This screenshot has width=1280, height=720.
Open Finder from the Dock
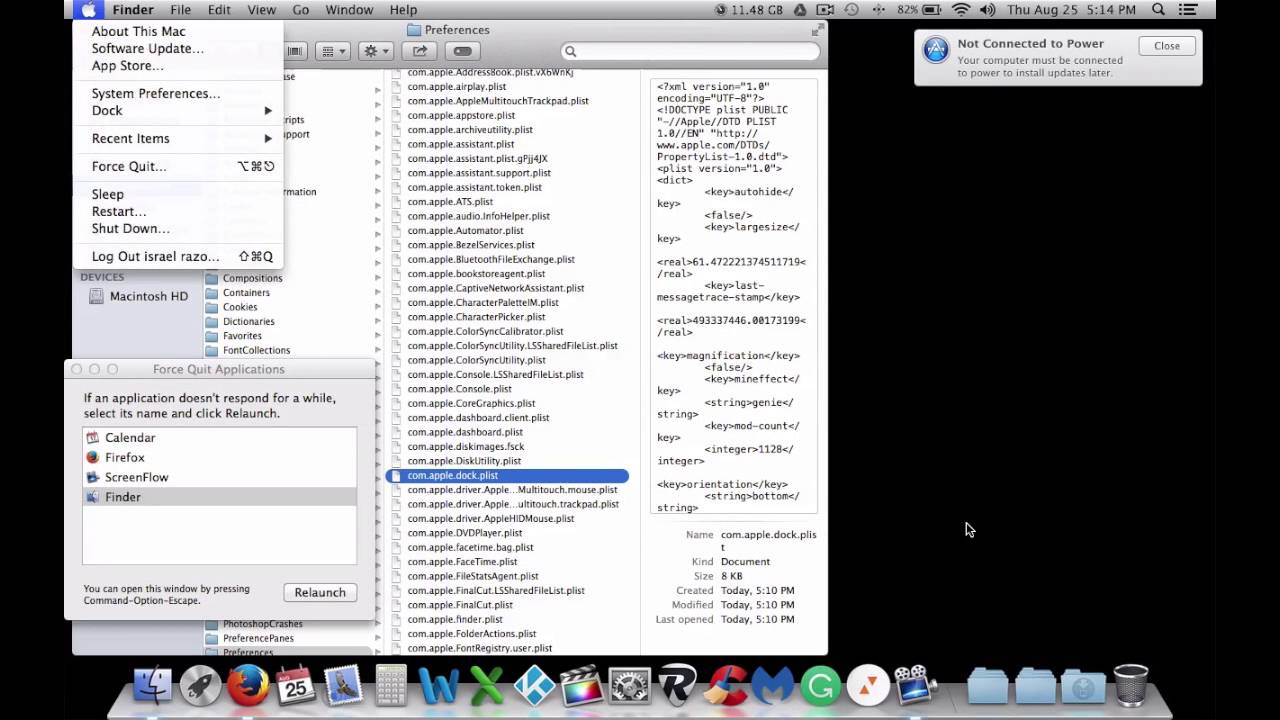[x=153, y=687]
